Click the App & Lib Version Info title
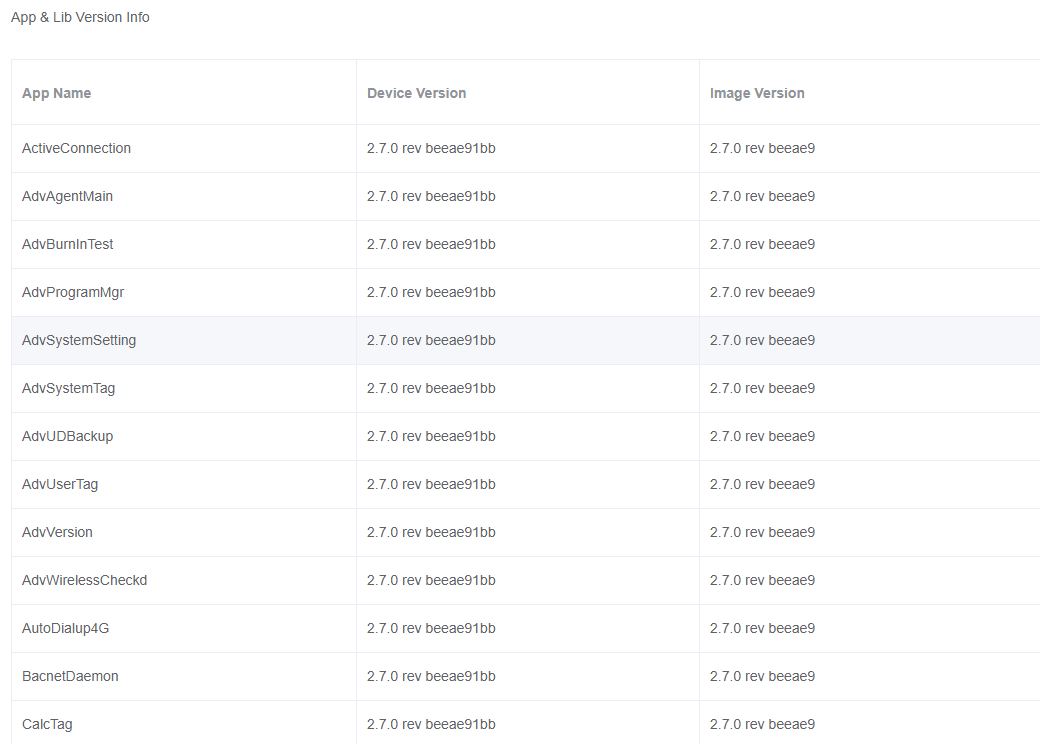 pyautogui.click(x=80, y=17)
